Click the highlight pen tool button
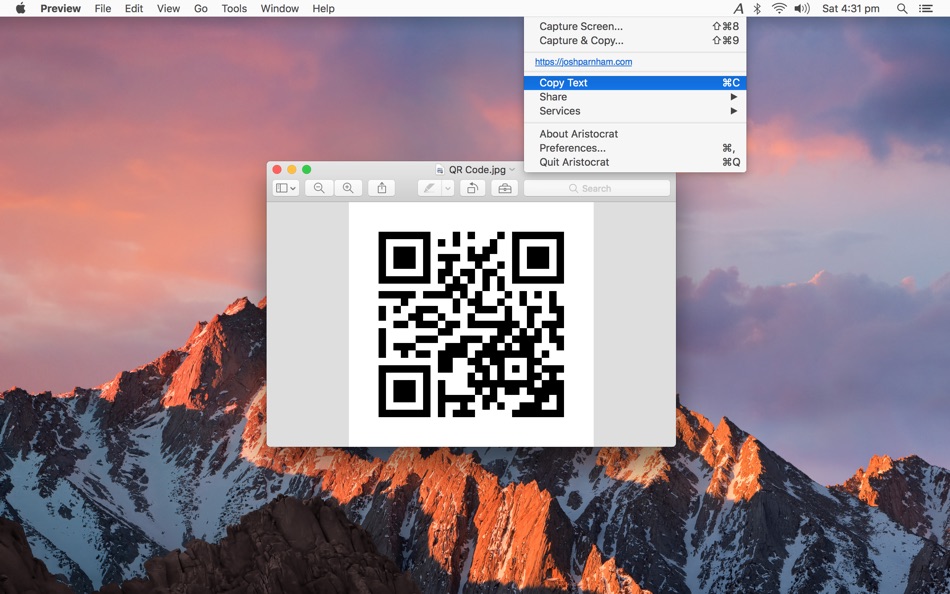This screenshot has width=950, height=594. coord(430,189)
